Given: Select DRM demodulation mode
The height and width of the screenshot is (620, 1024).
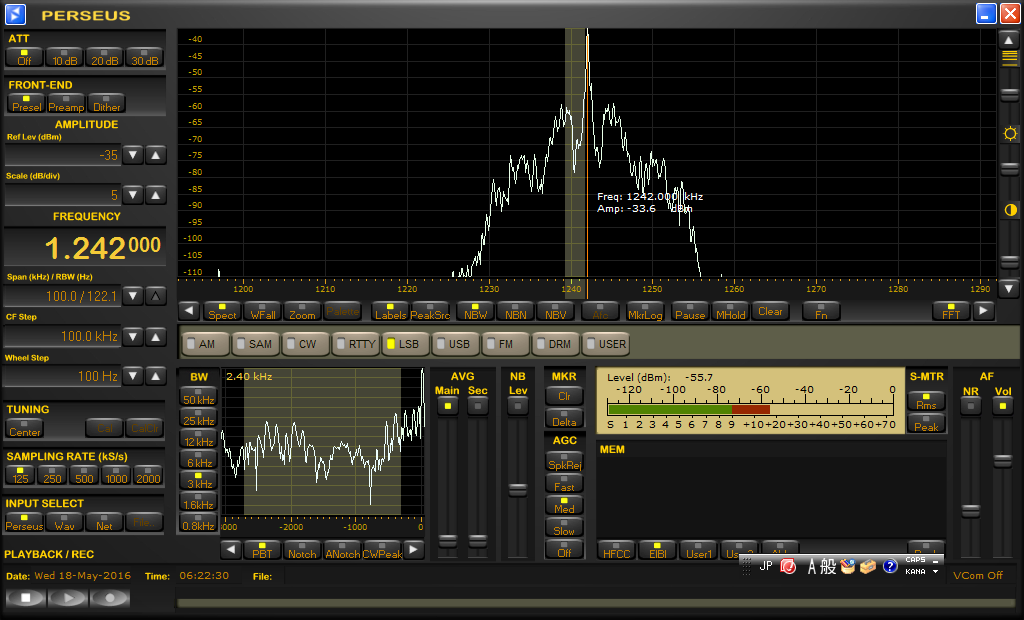Looking at the screenshot, I should click(x=555, y=344).
